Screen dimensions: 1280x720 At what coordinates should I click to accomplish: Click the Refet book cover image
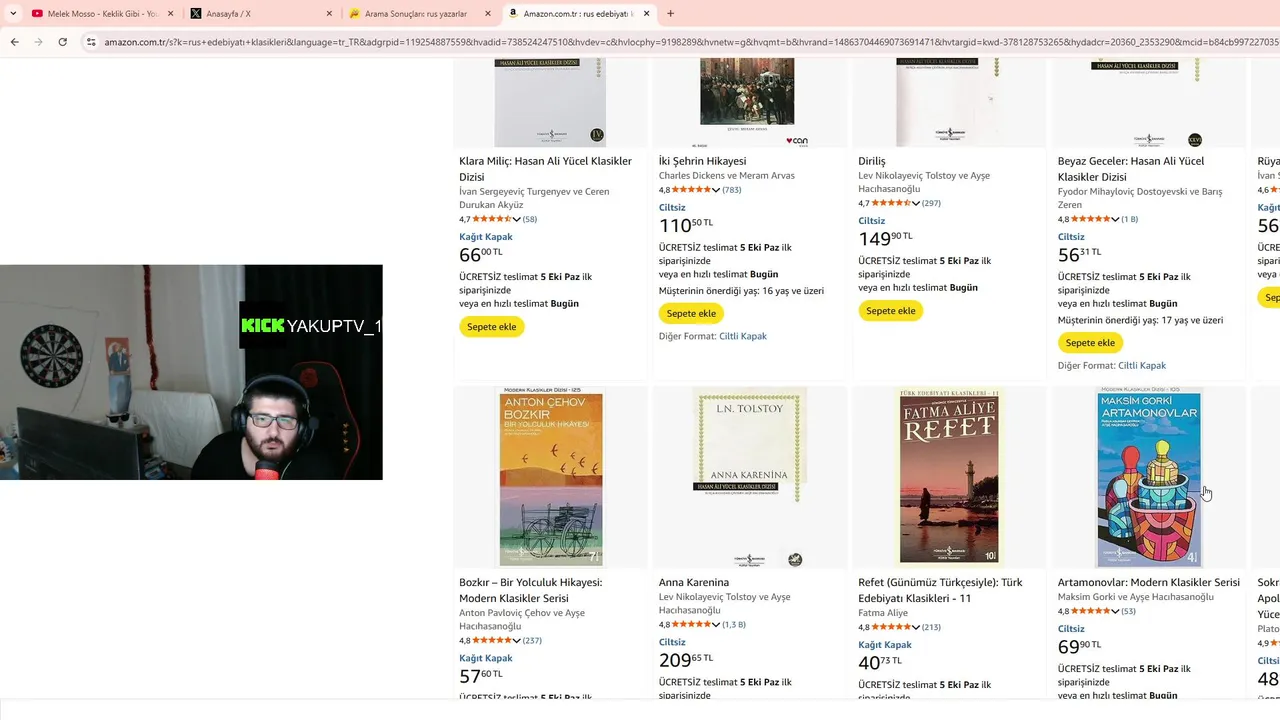point(949,478)
